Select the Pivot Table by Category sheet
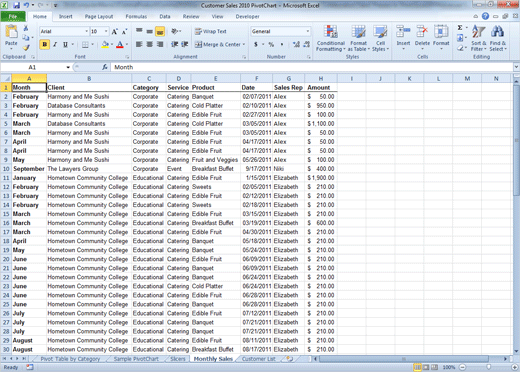The image size is (520, 372). (x=70, y=359)
